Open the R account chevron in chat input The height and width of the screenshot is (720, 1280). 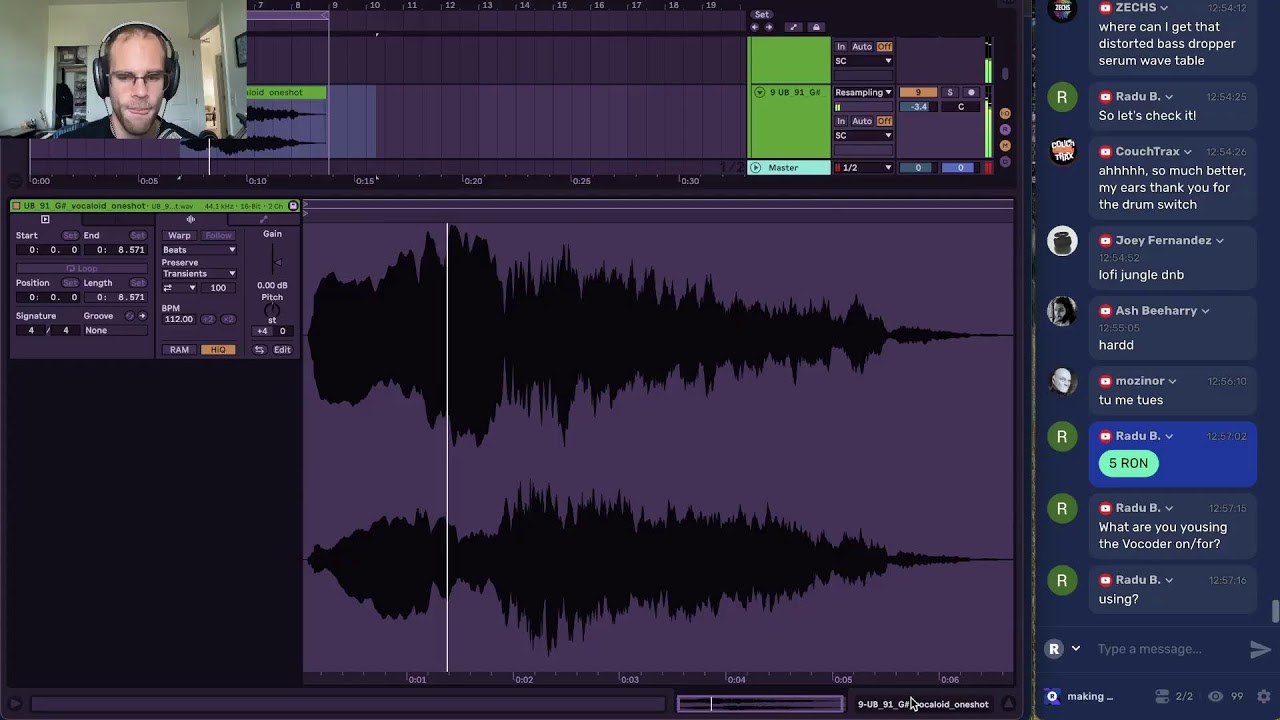[x=1076, y=649]
